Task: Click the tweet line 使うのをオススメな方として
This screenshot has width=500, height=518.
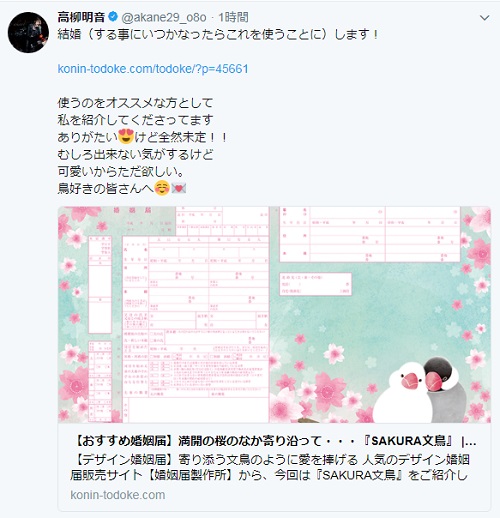Action: point(135,103)
